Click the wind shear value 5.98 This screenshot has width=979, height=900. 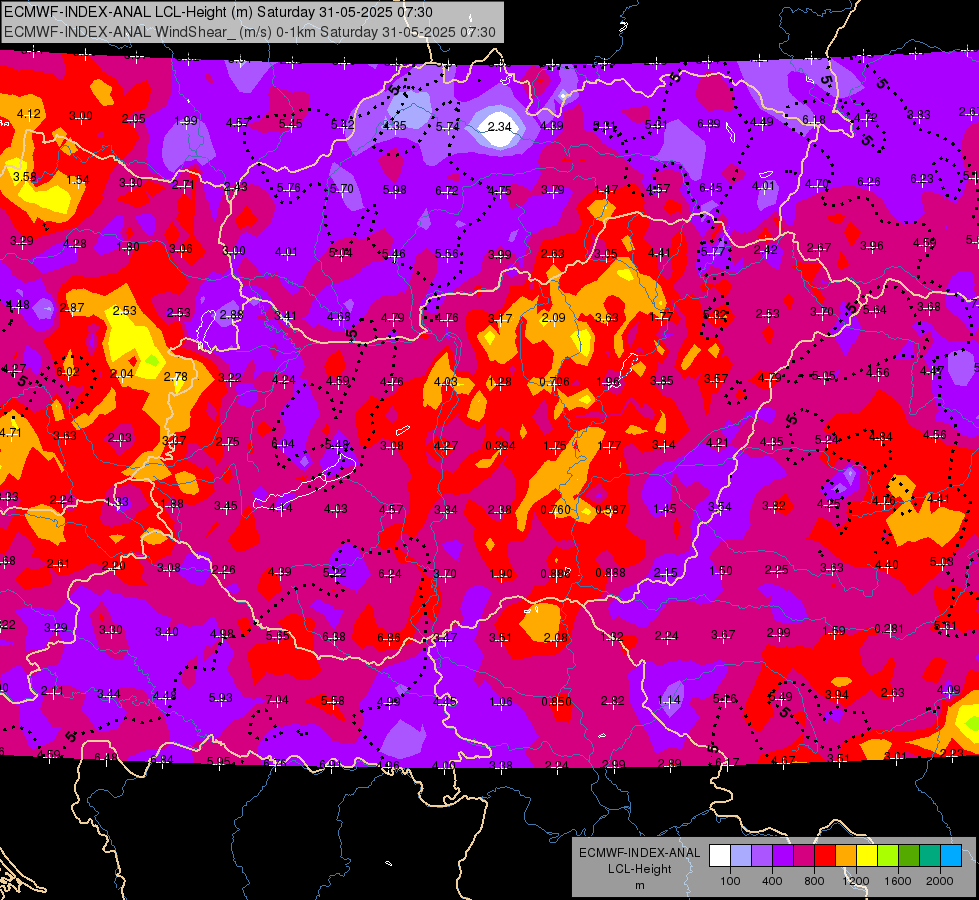click(394, 189)
